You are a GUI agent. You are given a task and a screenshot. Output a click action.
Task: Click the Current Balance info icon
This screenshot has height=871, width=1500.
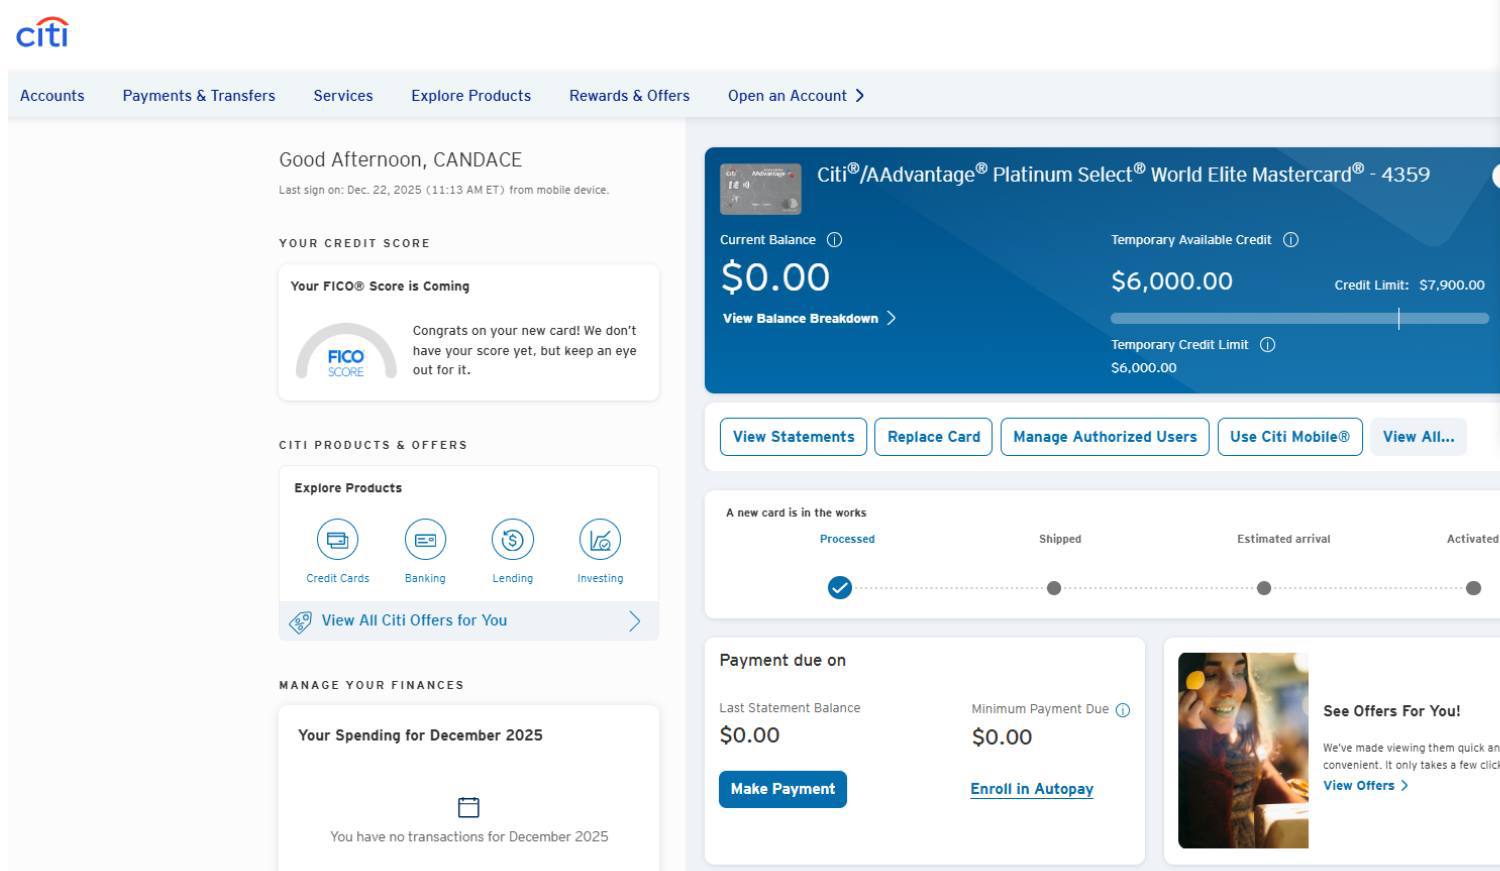pyautogui.click(x=834, y=240)
